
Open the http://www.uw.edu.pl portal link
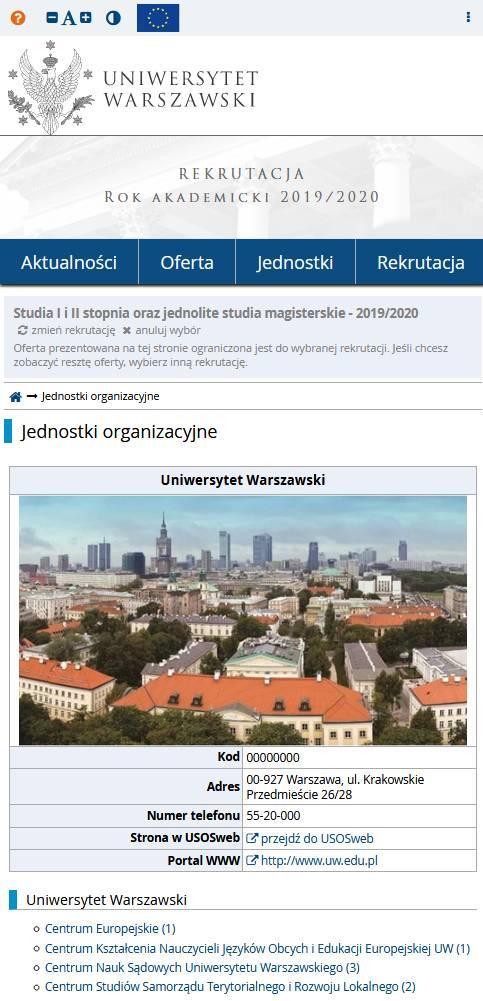coord(312,861)
